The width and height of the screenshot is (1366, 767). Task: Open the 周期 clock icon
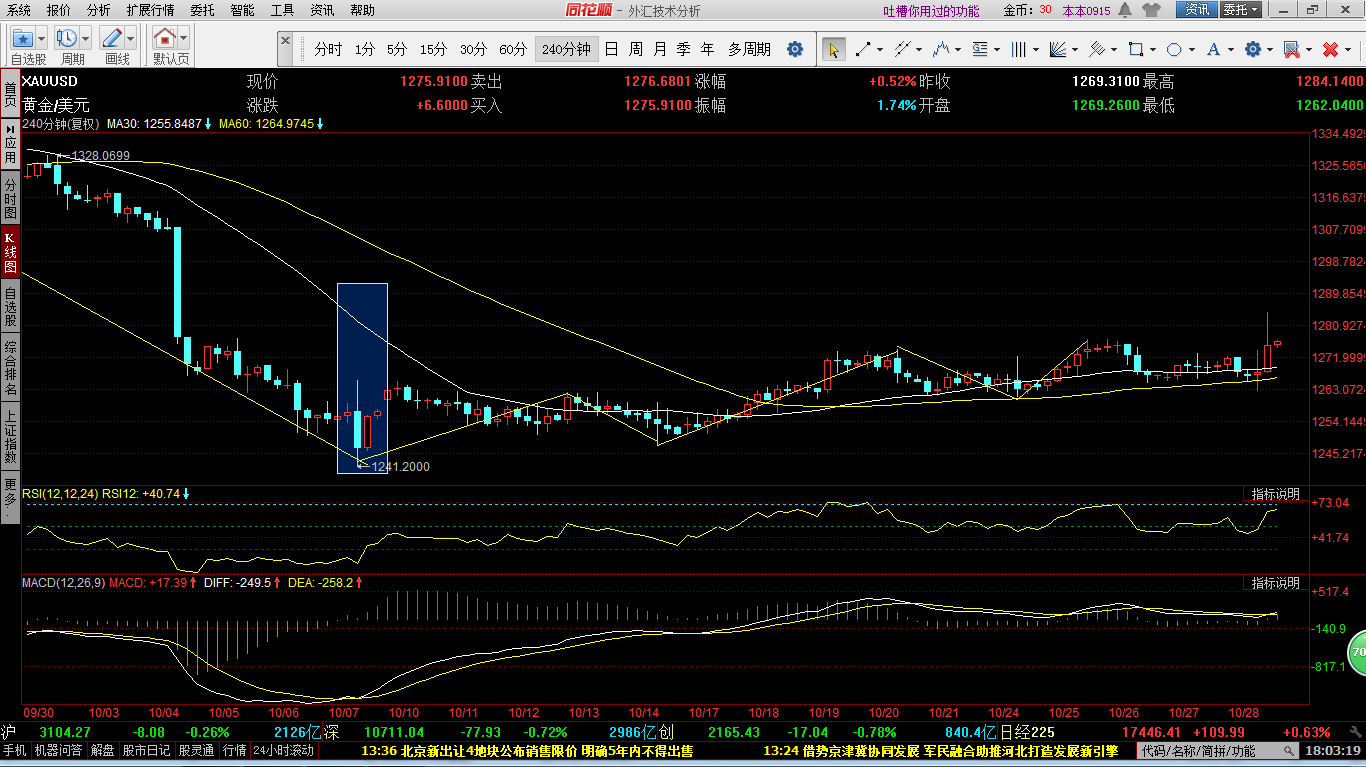click(x=67, y=39)
